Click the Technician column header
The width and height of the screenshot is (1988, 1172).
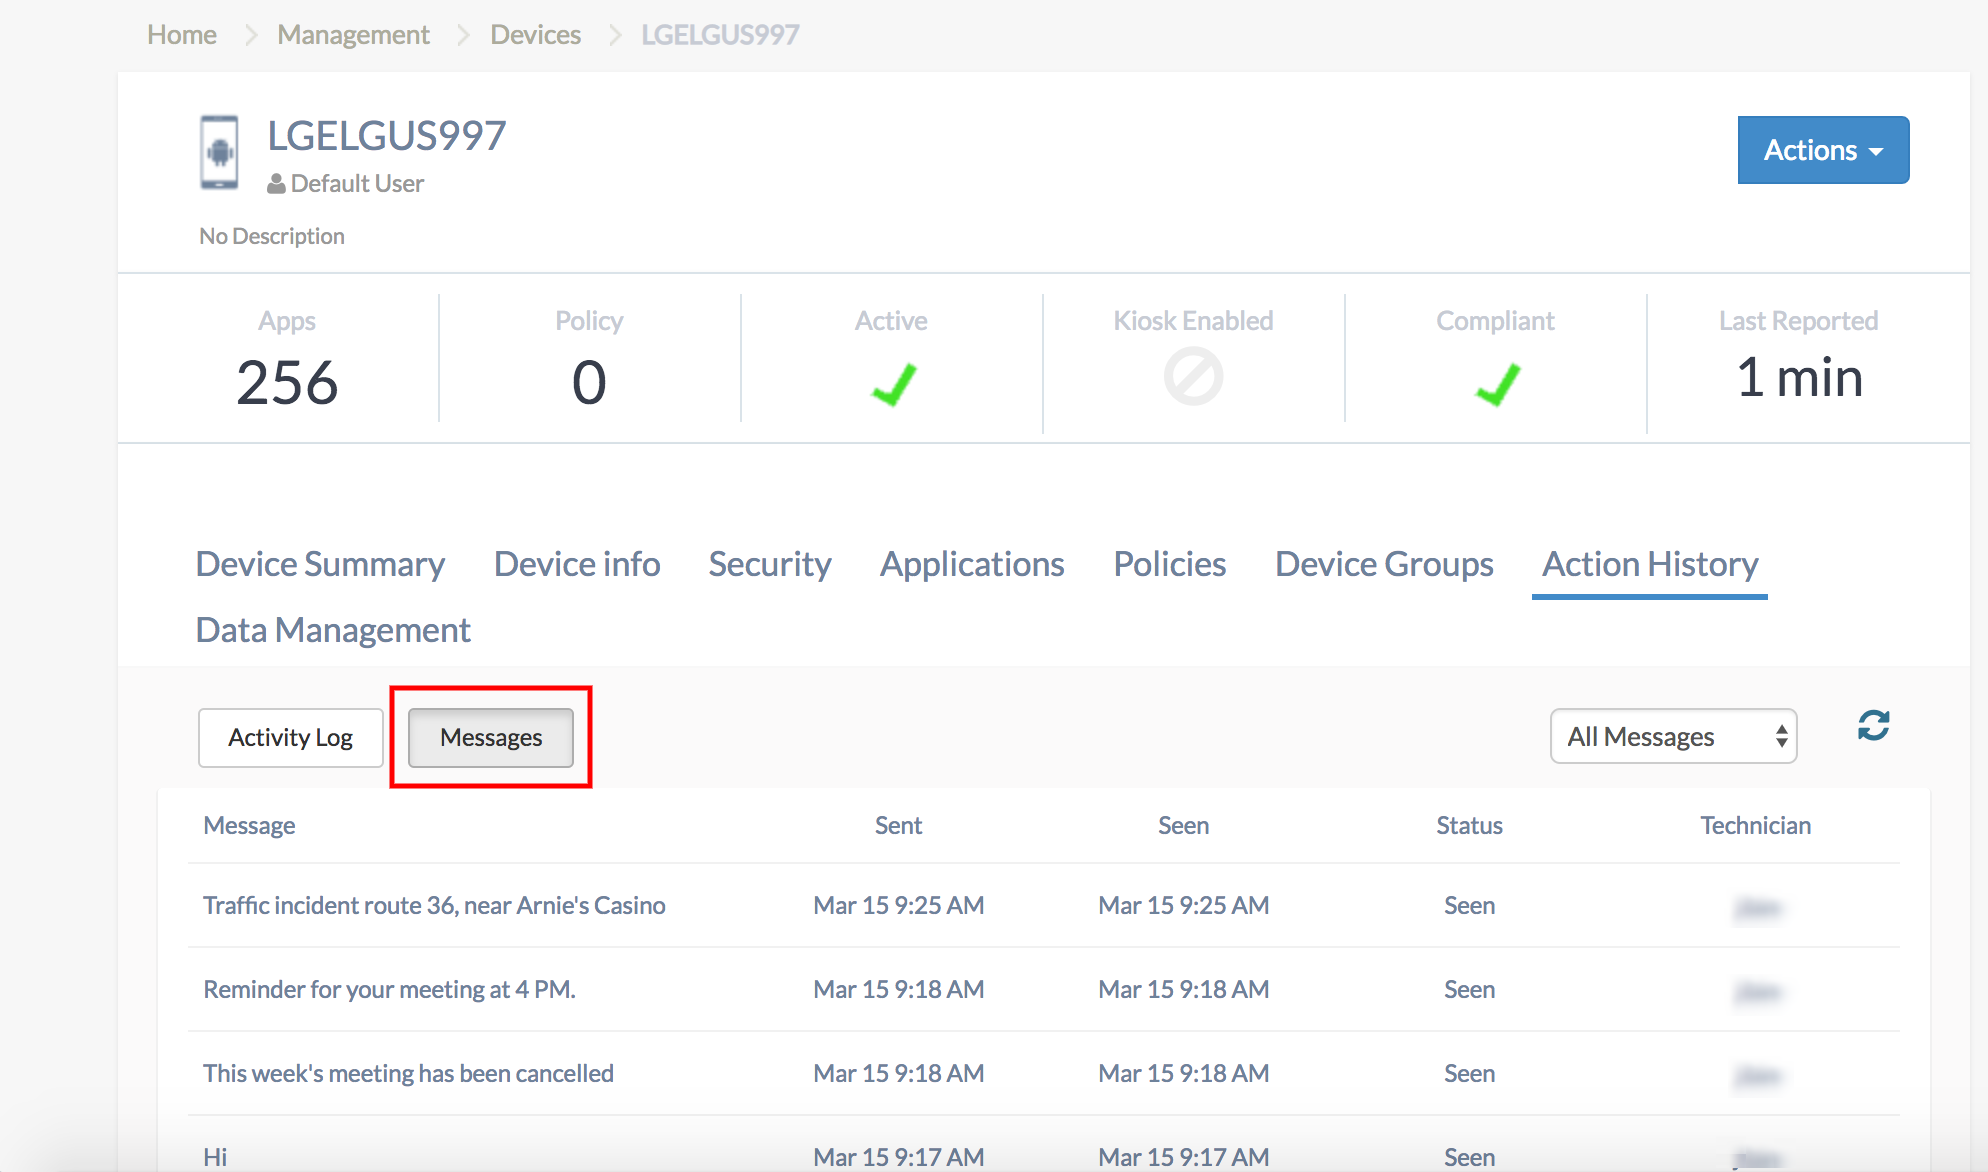(x=1755, y=825)
